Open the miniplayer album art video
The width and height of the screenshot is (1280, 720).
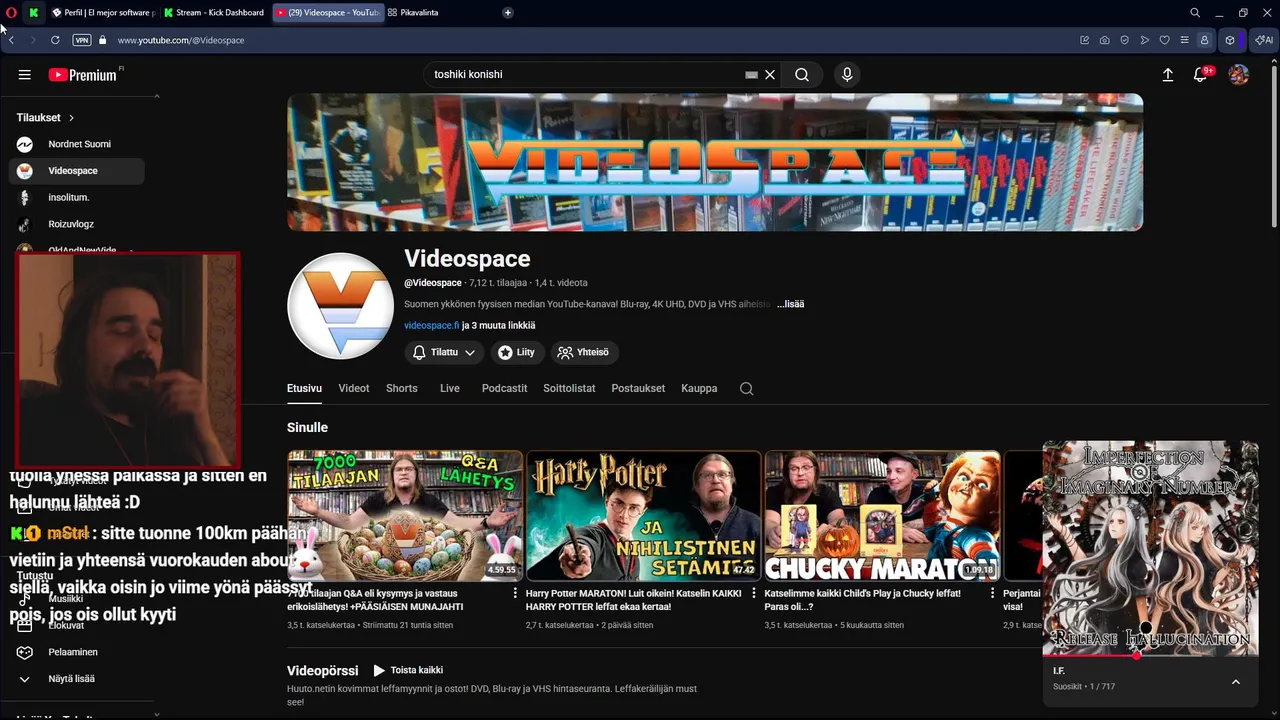coord(1150,548)
